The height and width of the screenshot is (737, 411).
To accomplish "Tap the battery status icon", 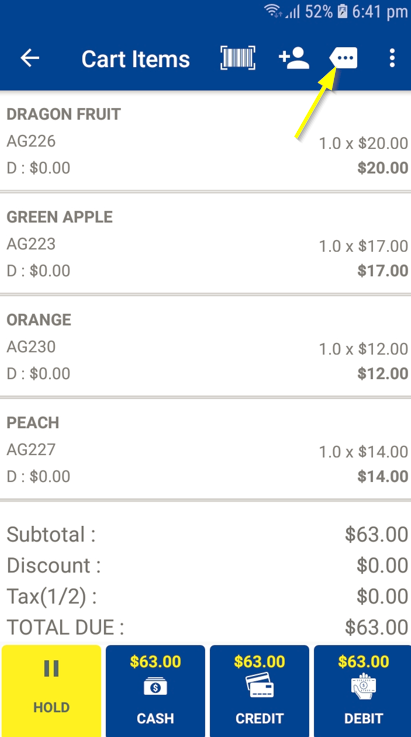I will click(342, 12).
